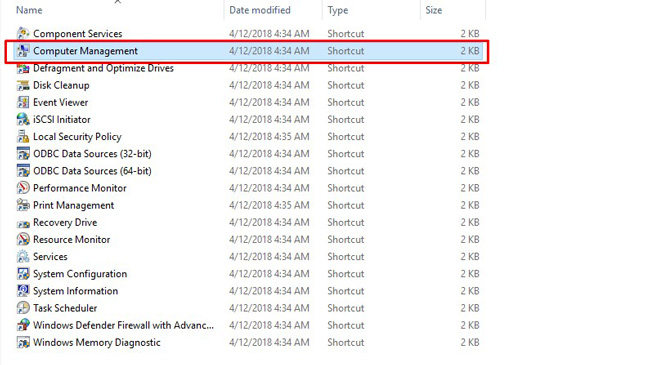Viewport: 650px width, 365px height.
Task: Click the Performance Monitor icon
Action: [x=23, y=188]
